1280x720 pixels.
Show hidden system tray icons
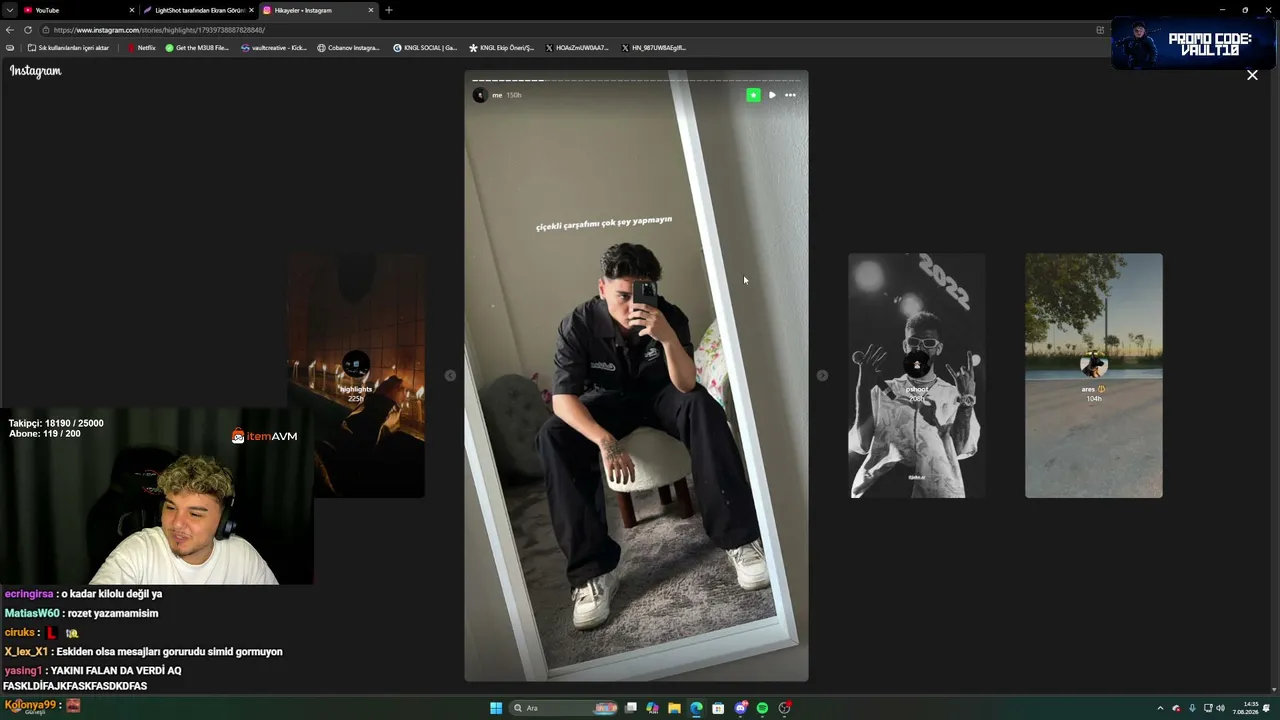tap(1160, 708)
